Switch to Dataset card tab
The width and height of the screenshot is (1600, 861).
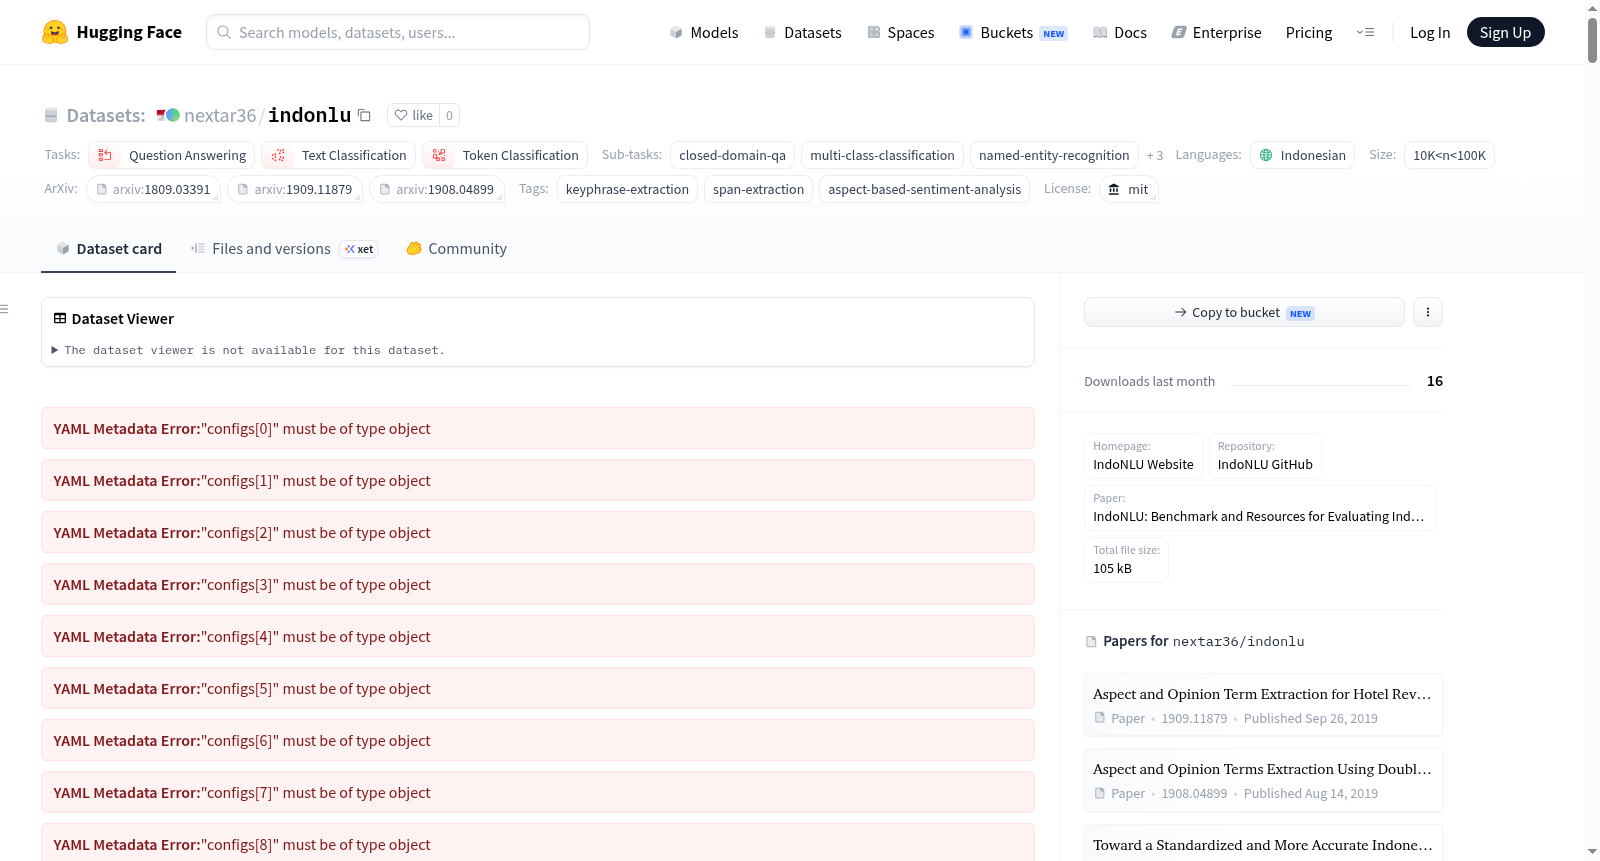[109, 249]
